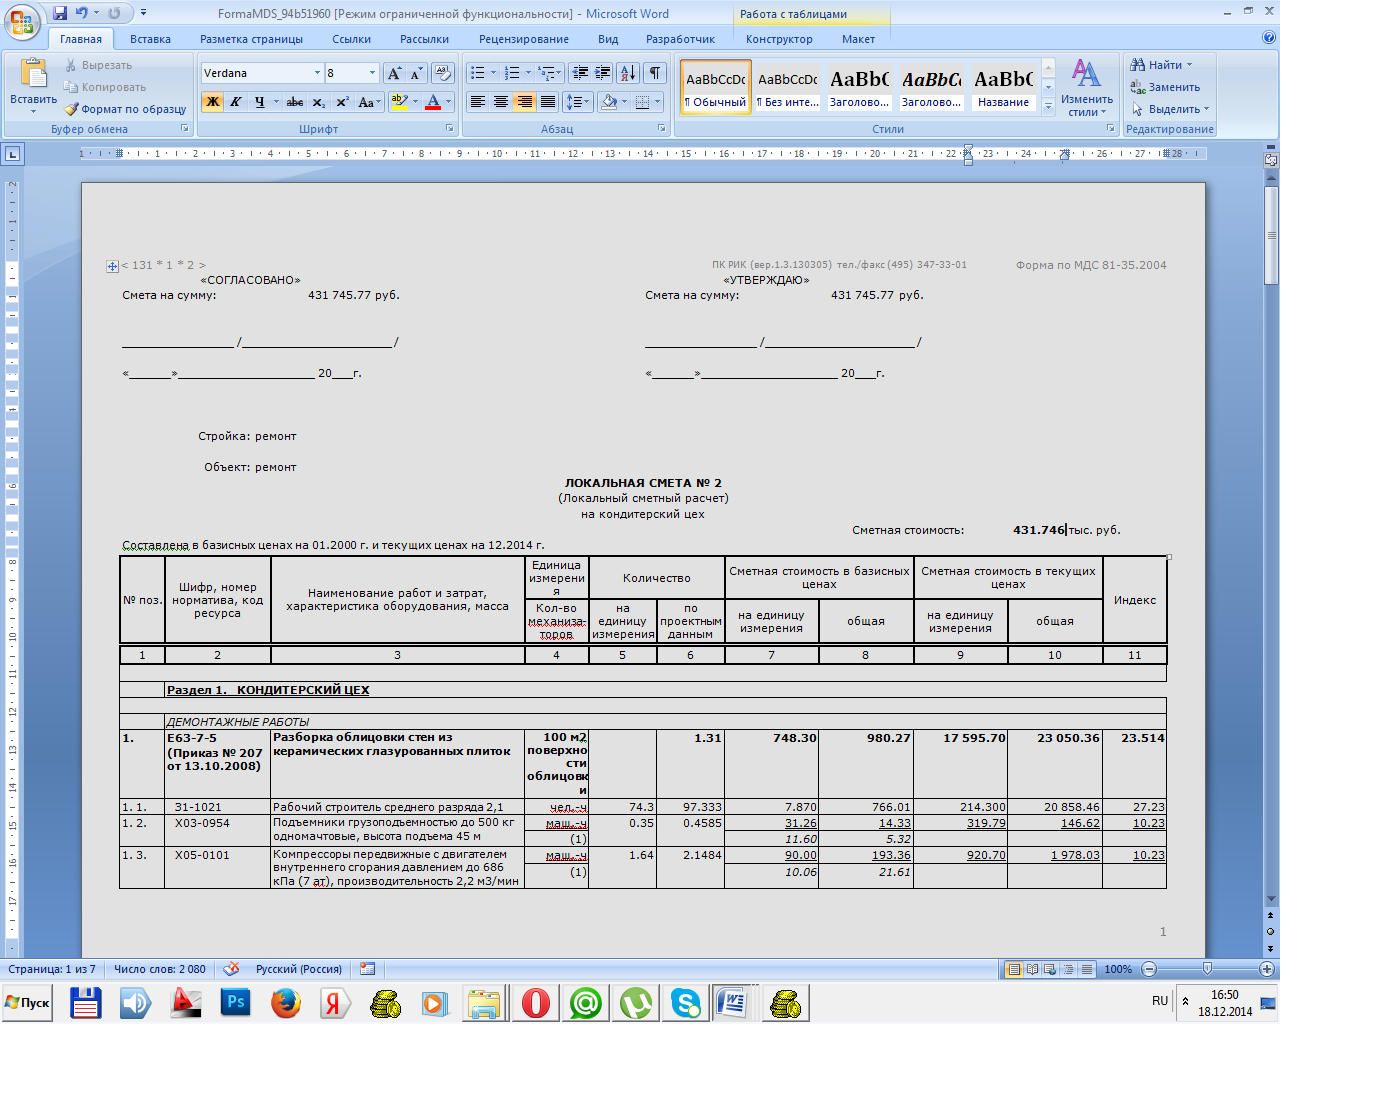The width and height of the screenshot is (1381, 1104).
Task: Click the vertical scrollbar thumb
Action: point(1271,236)
